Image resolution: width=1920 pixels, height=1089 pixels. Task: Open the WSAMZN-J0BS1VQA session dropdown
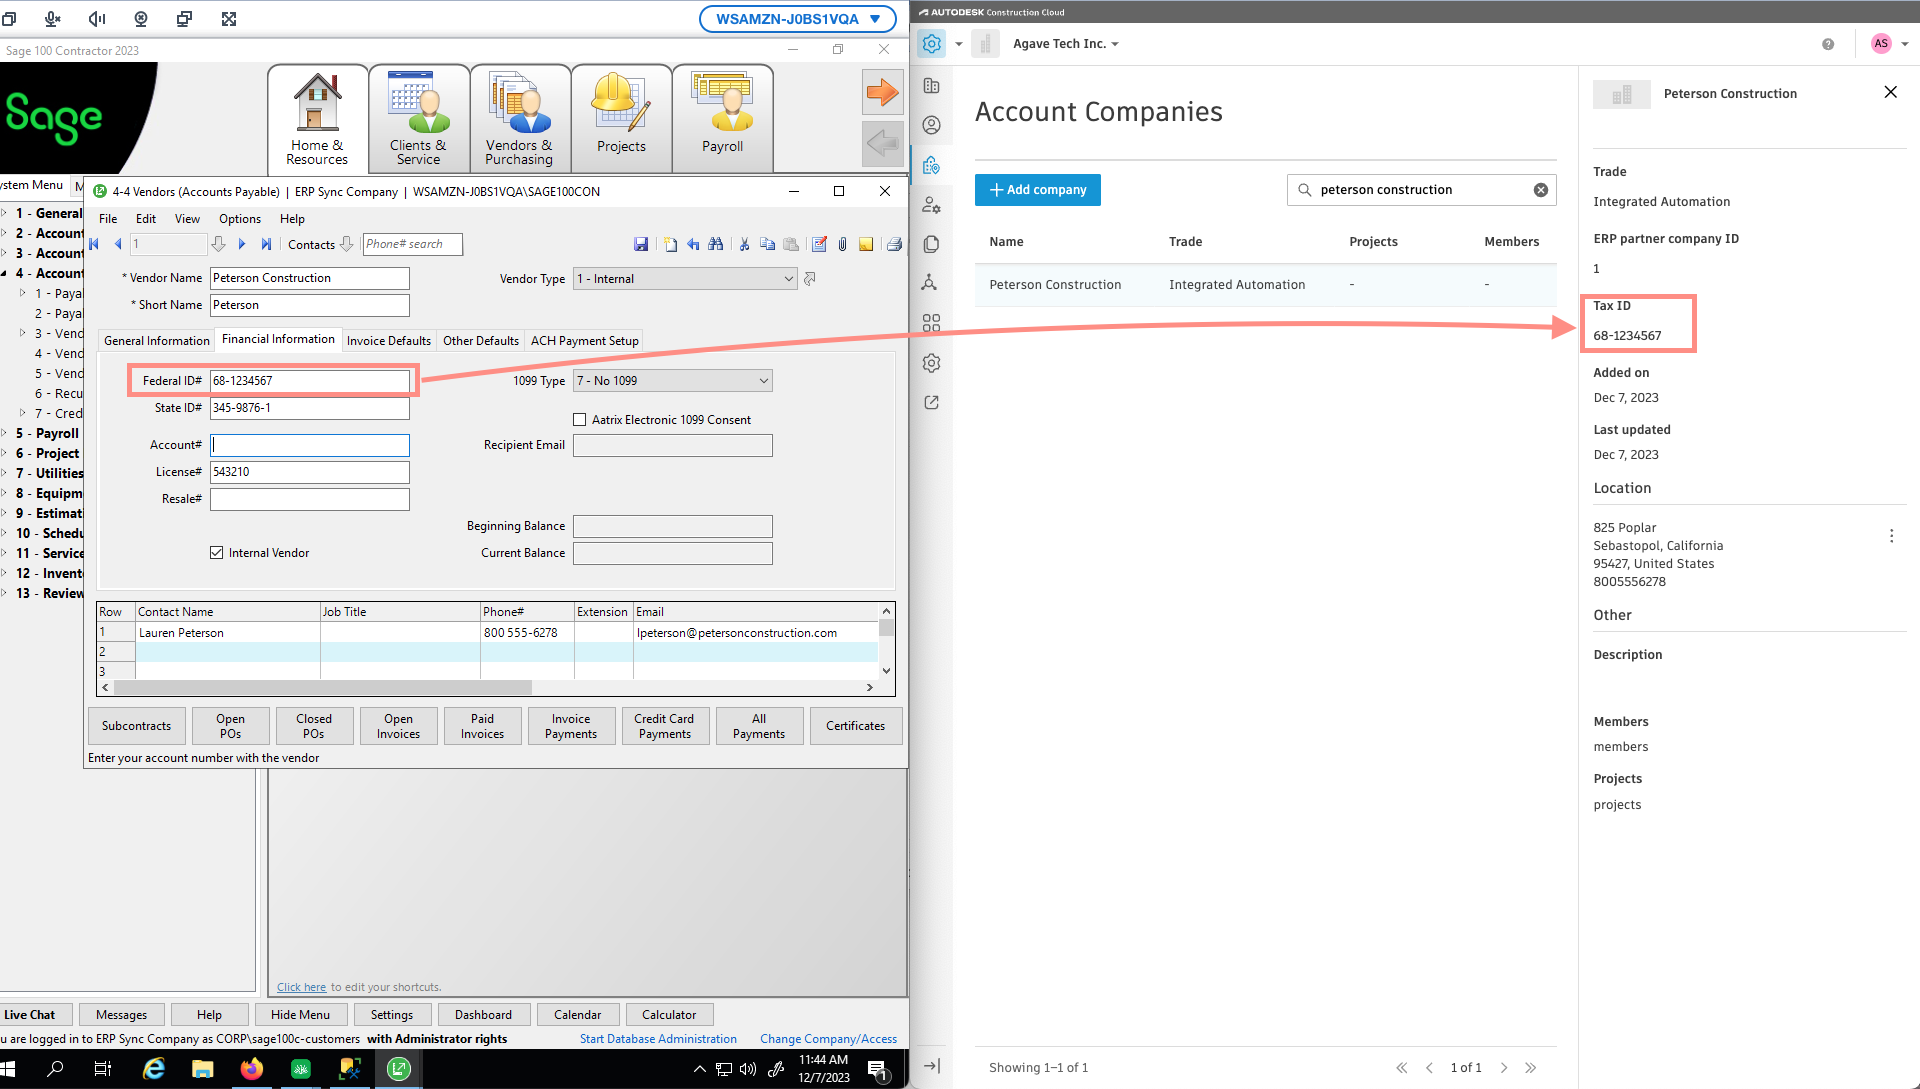(x=797, y=19)
